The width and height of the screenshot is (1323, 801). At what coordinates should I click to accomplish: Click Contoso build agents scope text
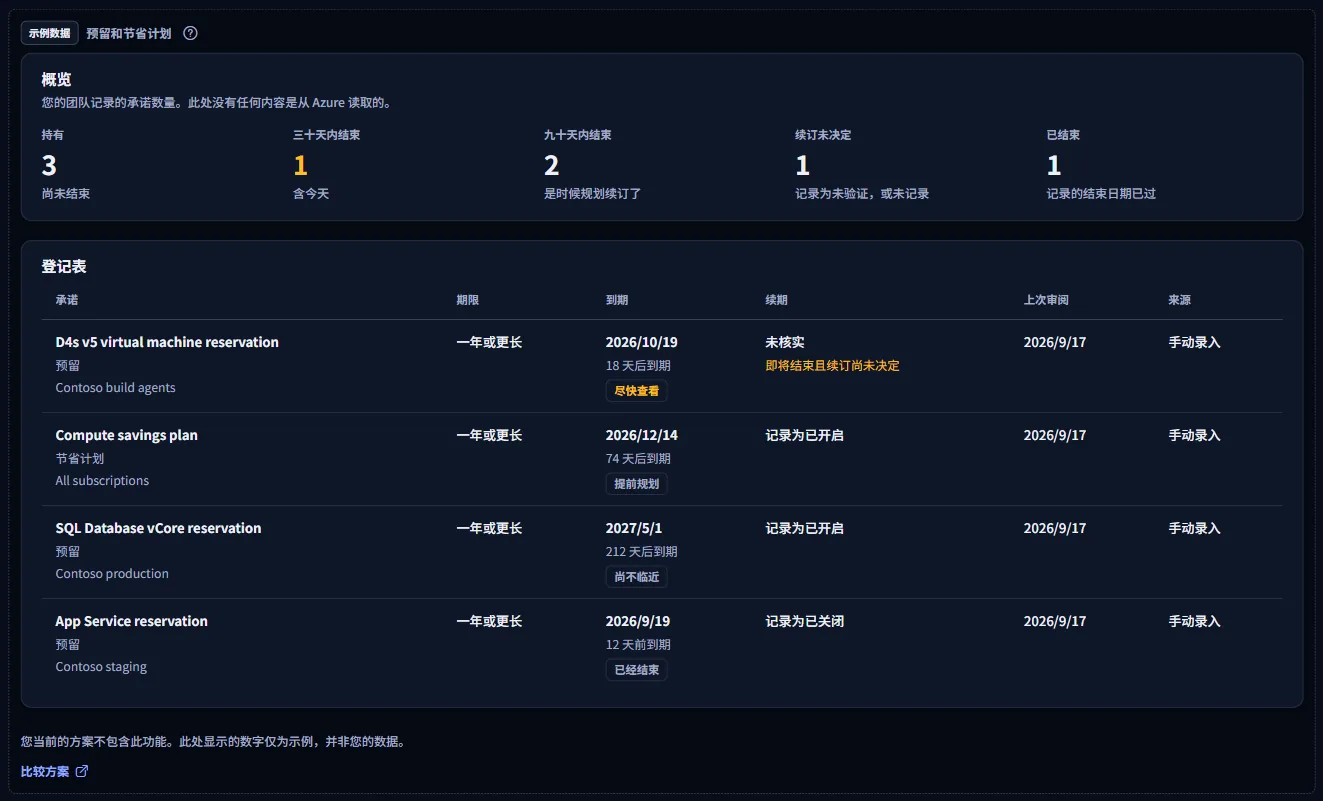point(116,388)
